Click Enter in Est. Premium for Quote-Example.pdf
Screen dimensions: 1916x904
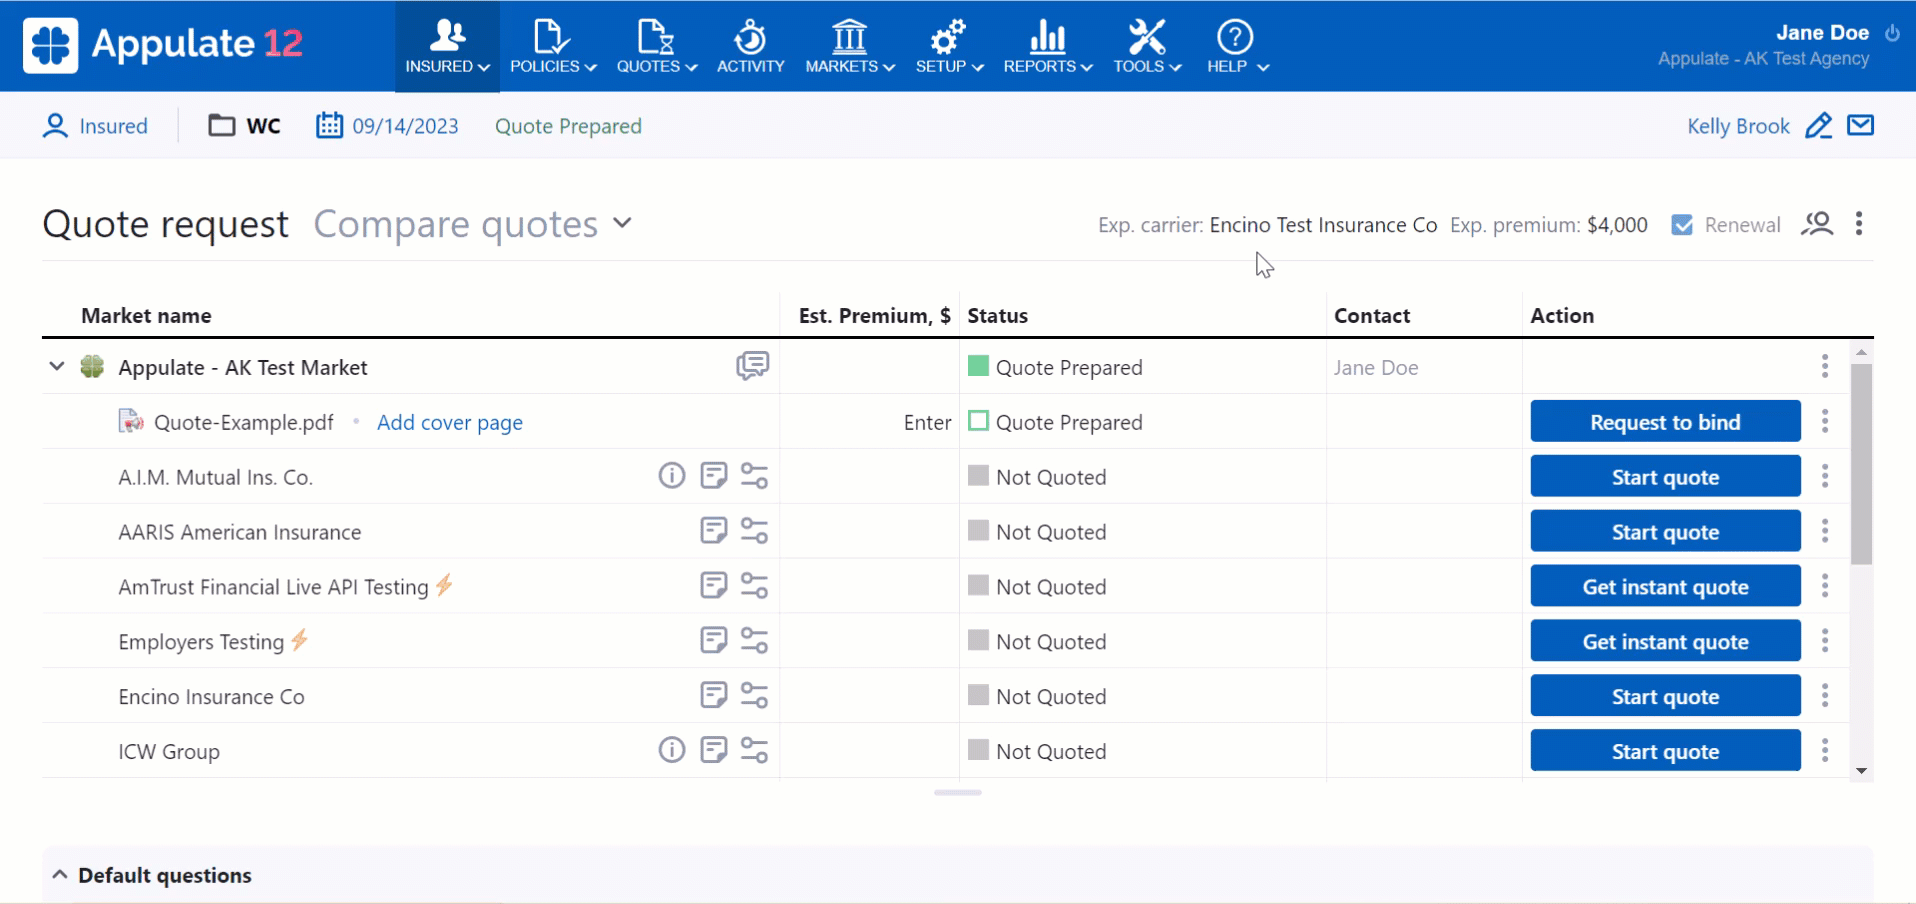pos(927,422)
